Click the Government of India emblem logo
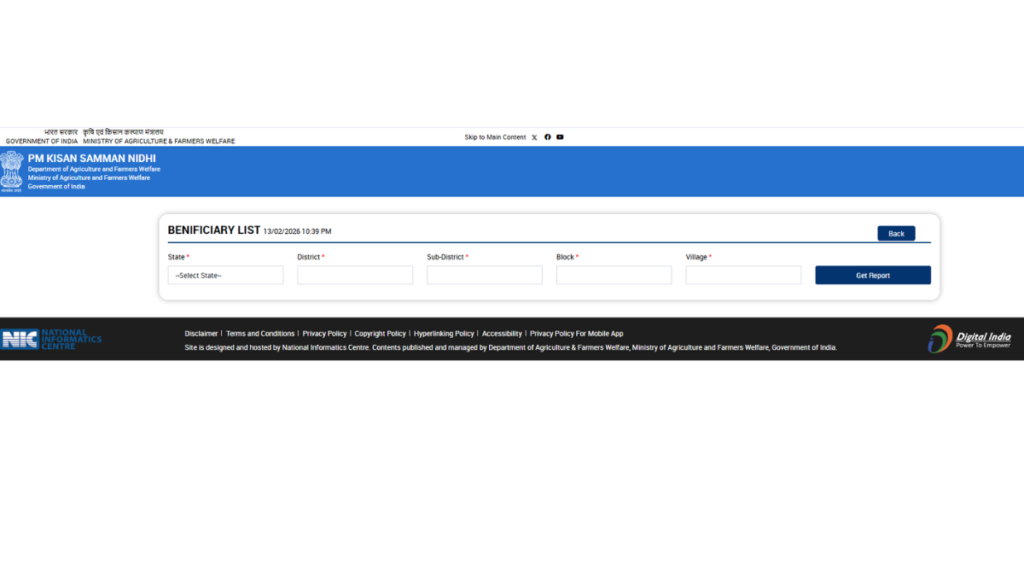 (x=12, y=171)
